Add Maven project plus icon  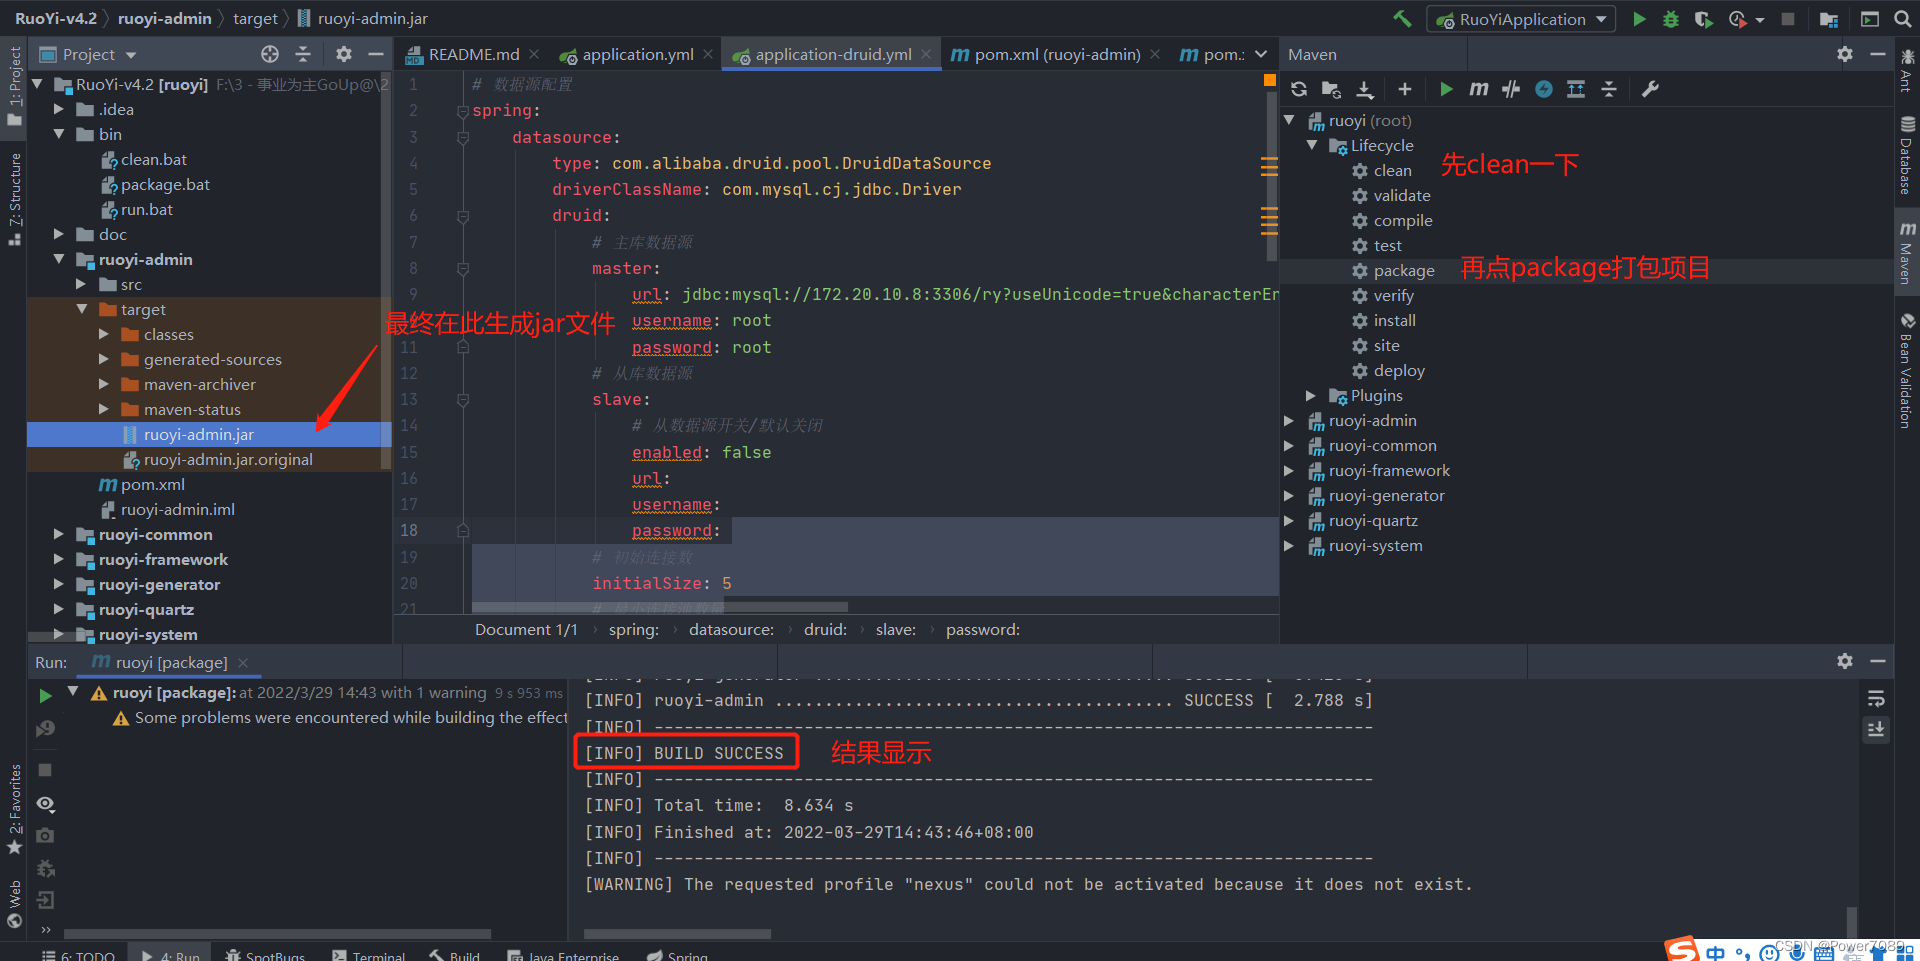1405,89
